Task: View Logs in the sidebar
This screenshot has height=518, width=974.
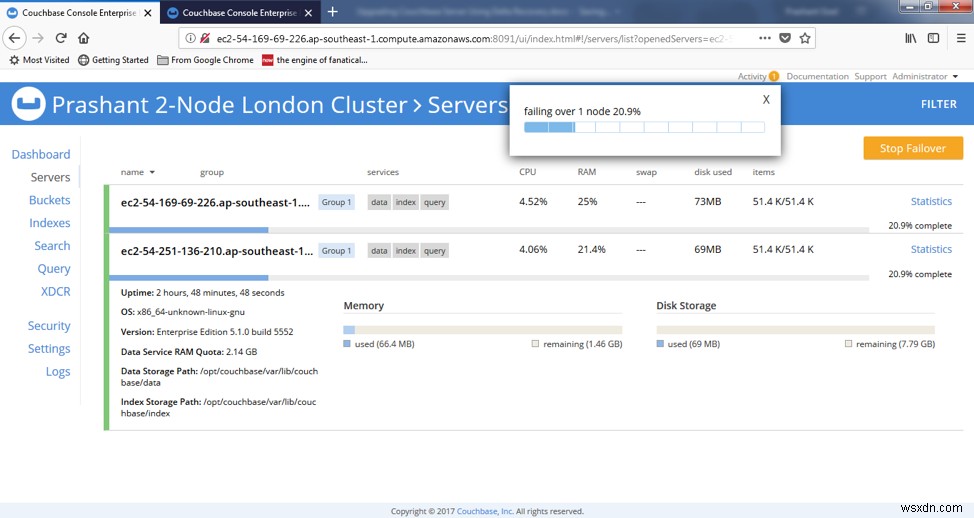Action: pyautogui.click(x=58, y=371)
